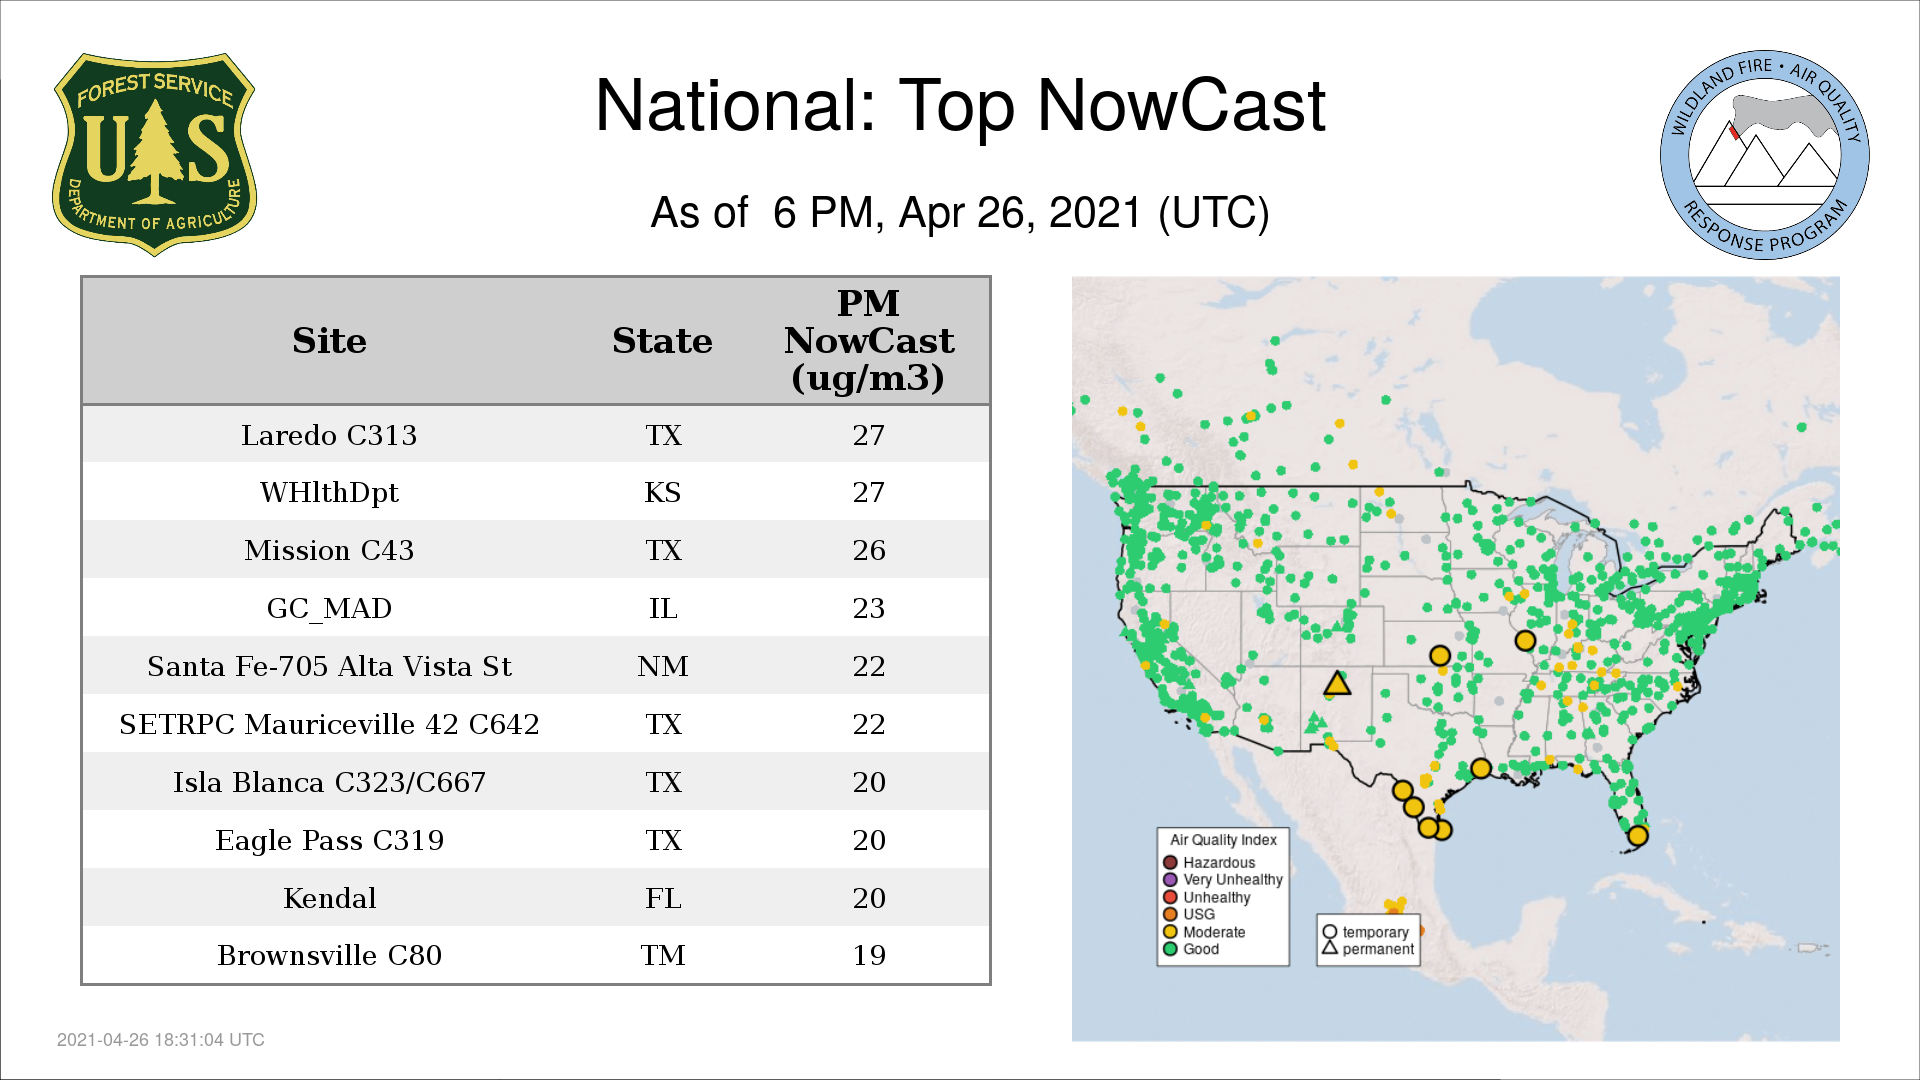
Task: Click the Very Unhealthy purple legend icon
Action: (1170, 880)
